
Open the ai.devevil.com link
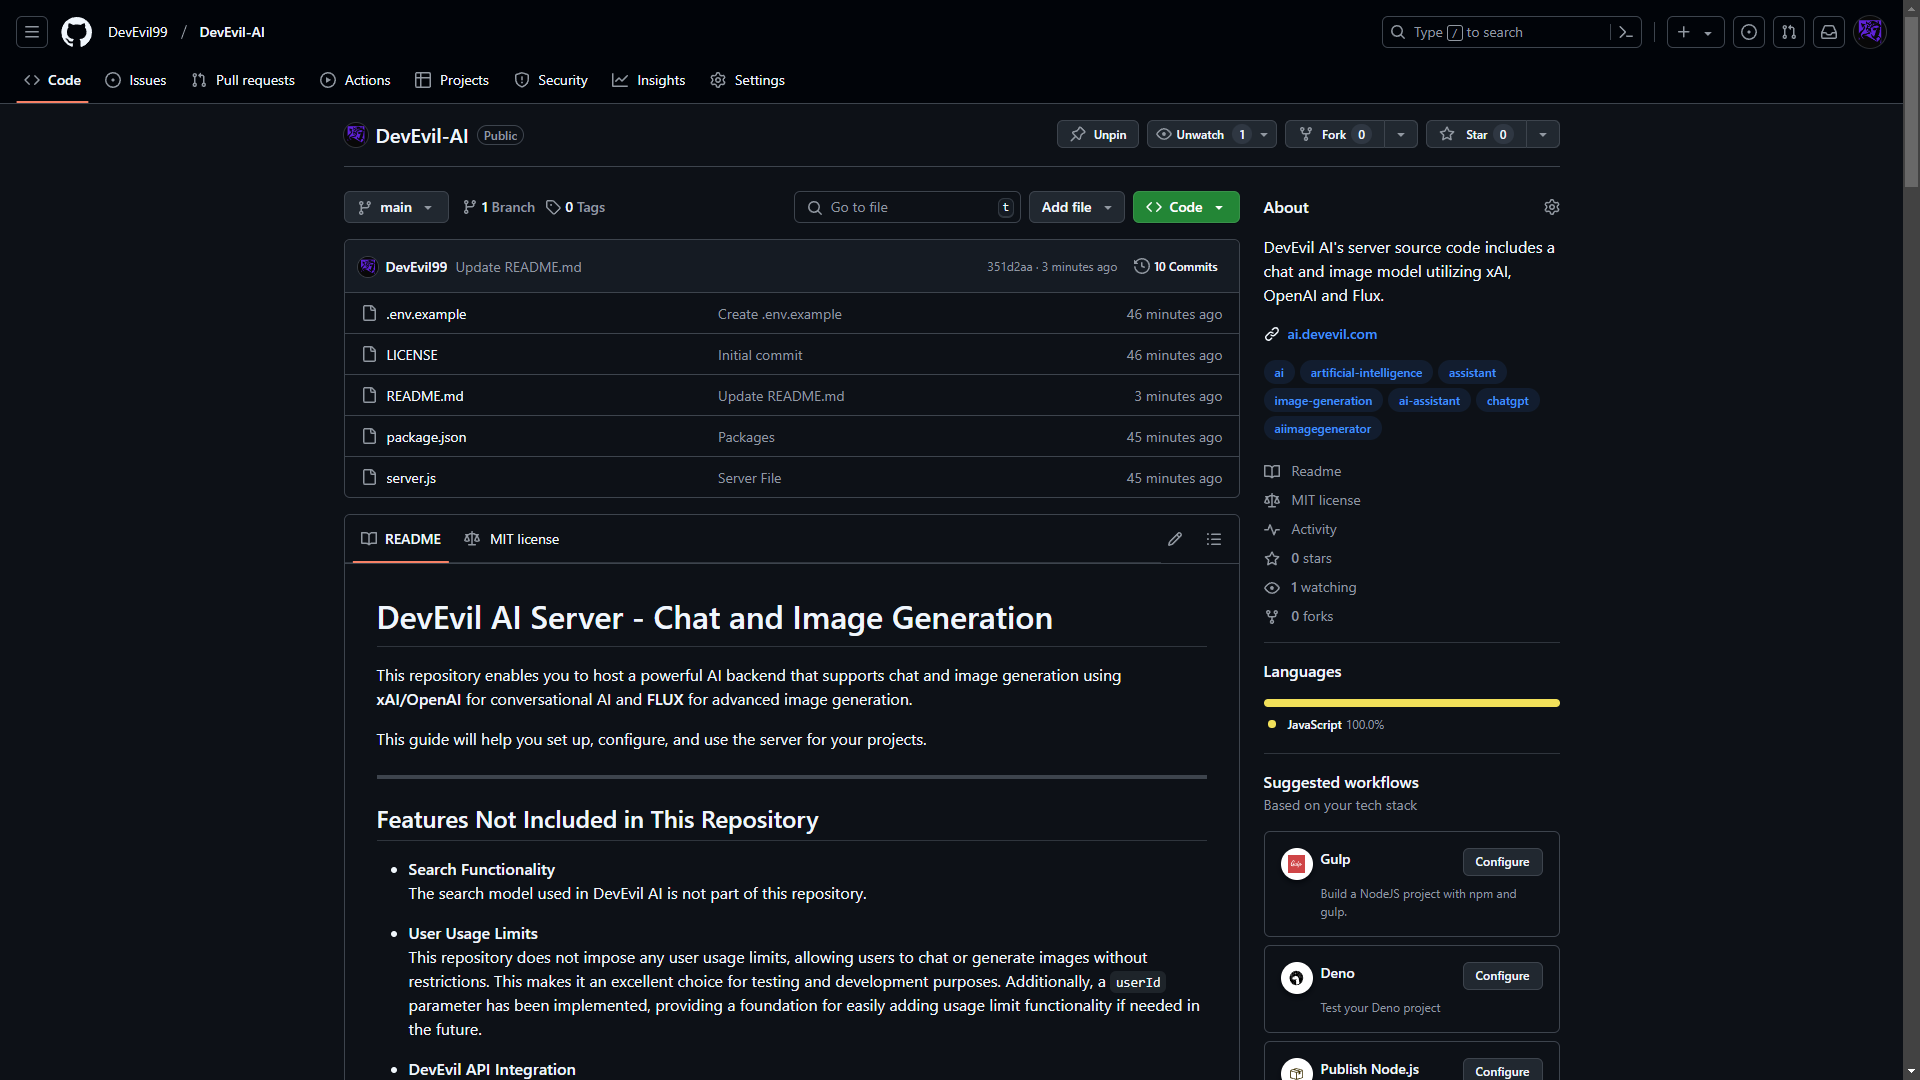click(1332, 334)
